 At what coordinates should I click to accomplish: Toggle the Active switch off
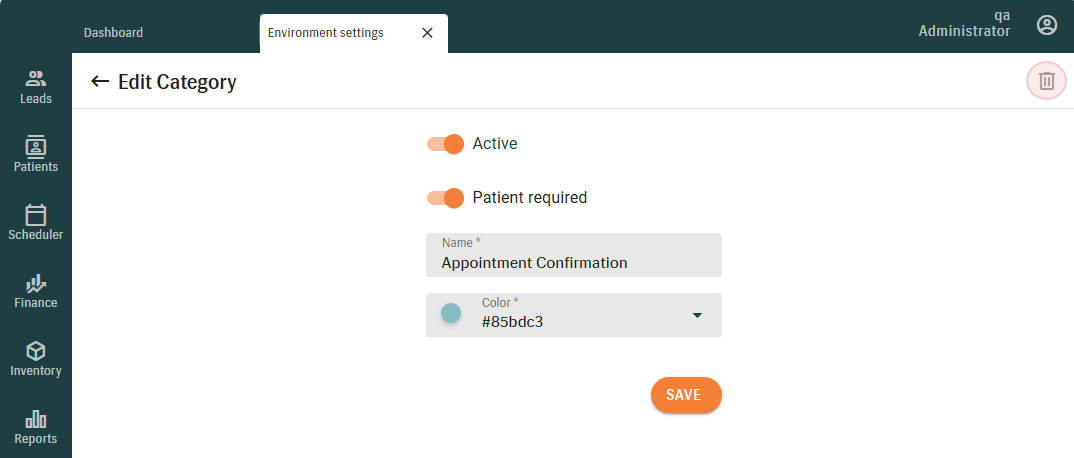[x=445, y=143]
